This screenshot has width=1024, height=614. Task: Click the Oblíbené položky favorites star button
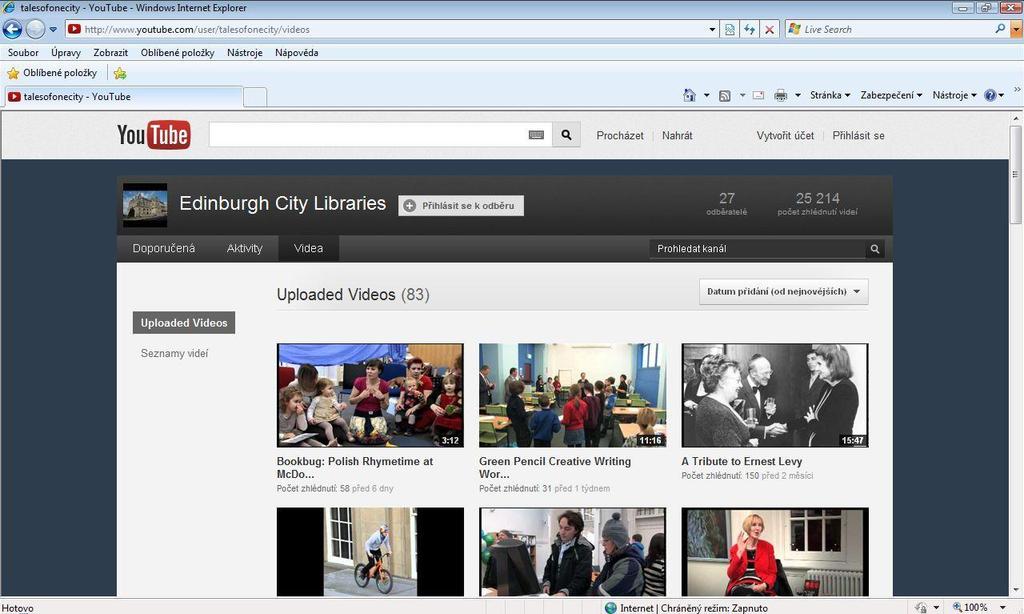click(52, 73)
